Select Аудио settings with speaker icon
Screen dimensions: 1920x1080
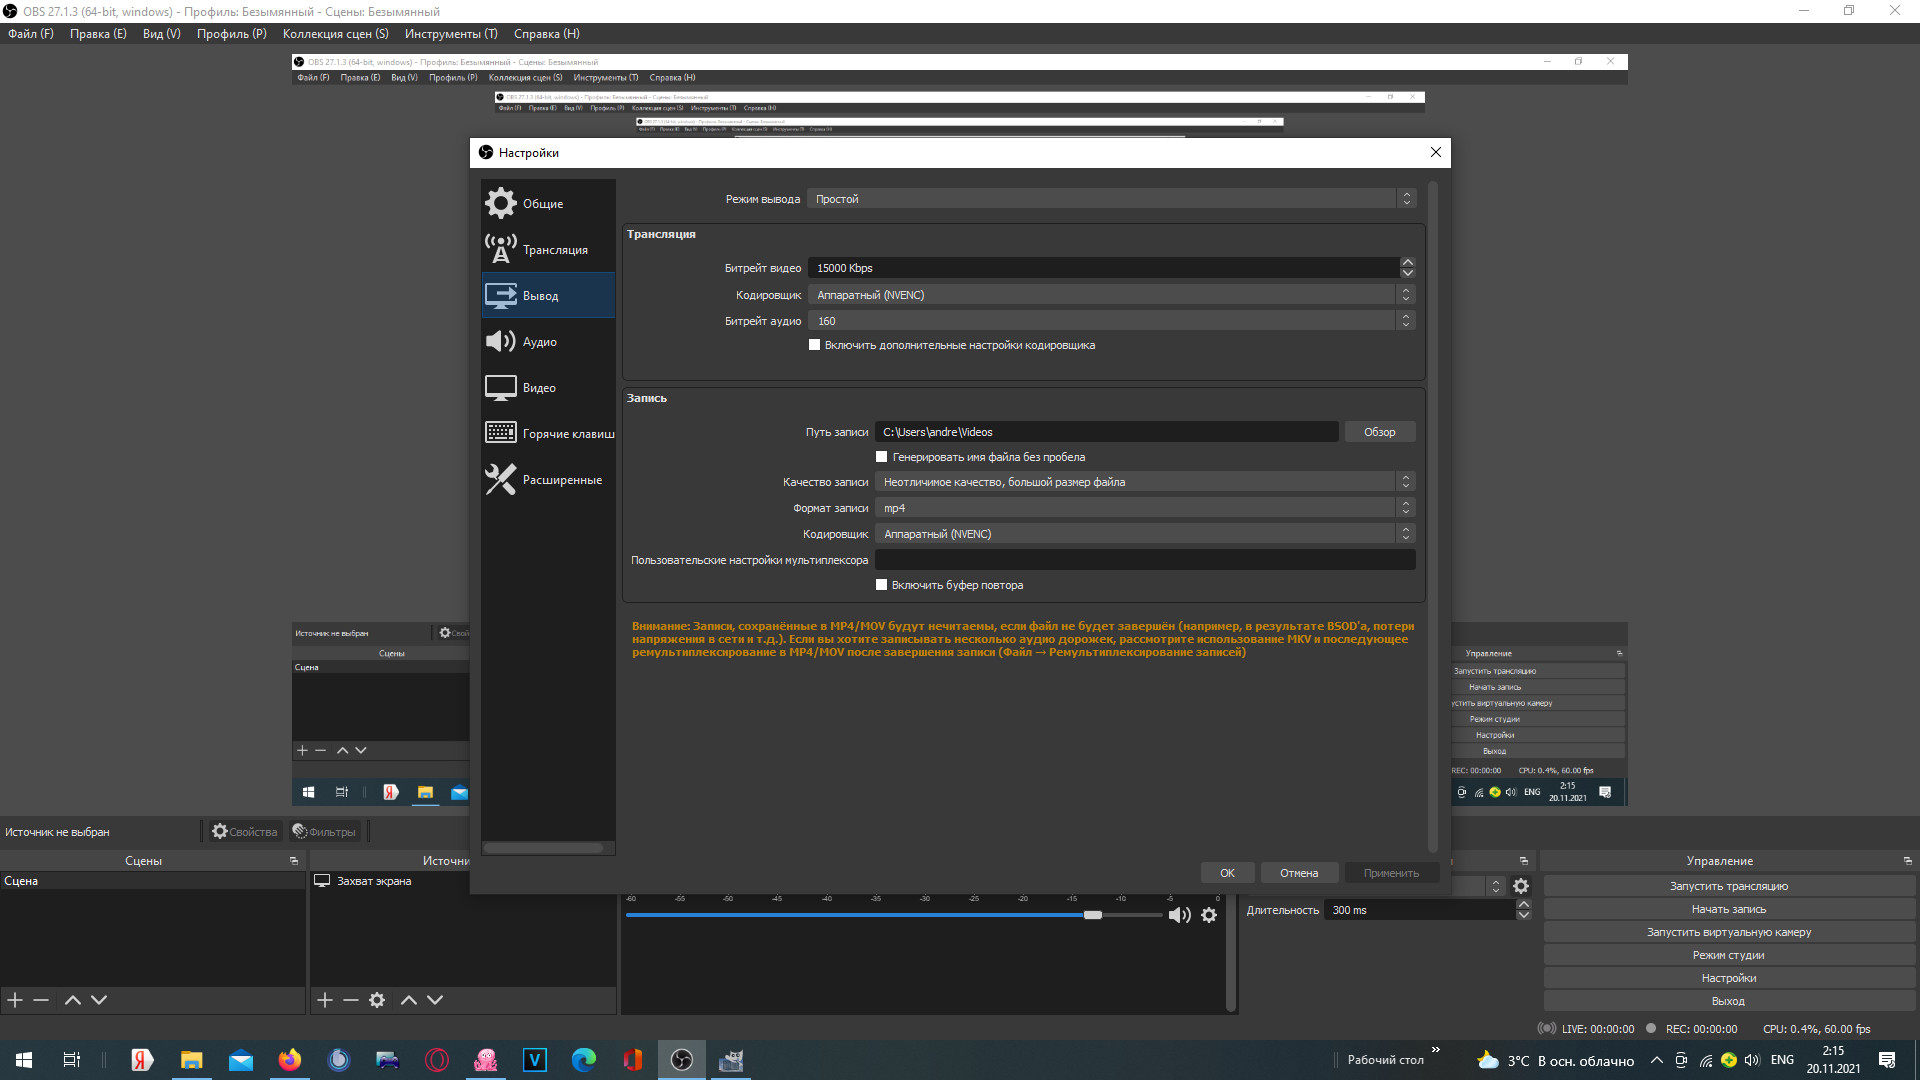click(539, 342)
